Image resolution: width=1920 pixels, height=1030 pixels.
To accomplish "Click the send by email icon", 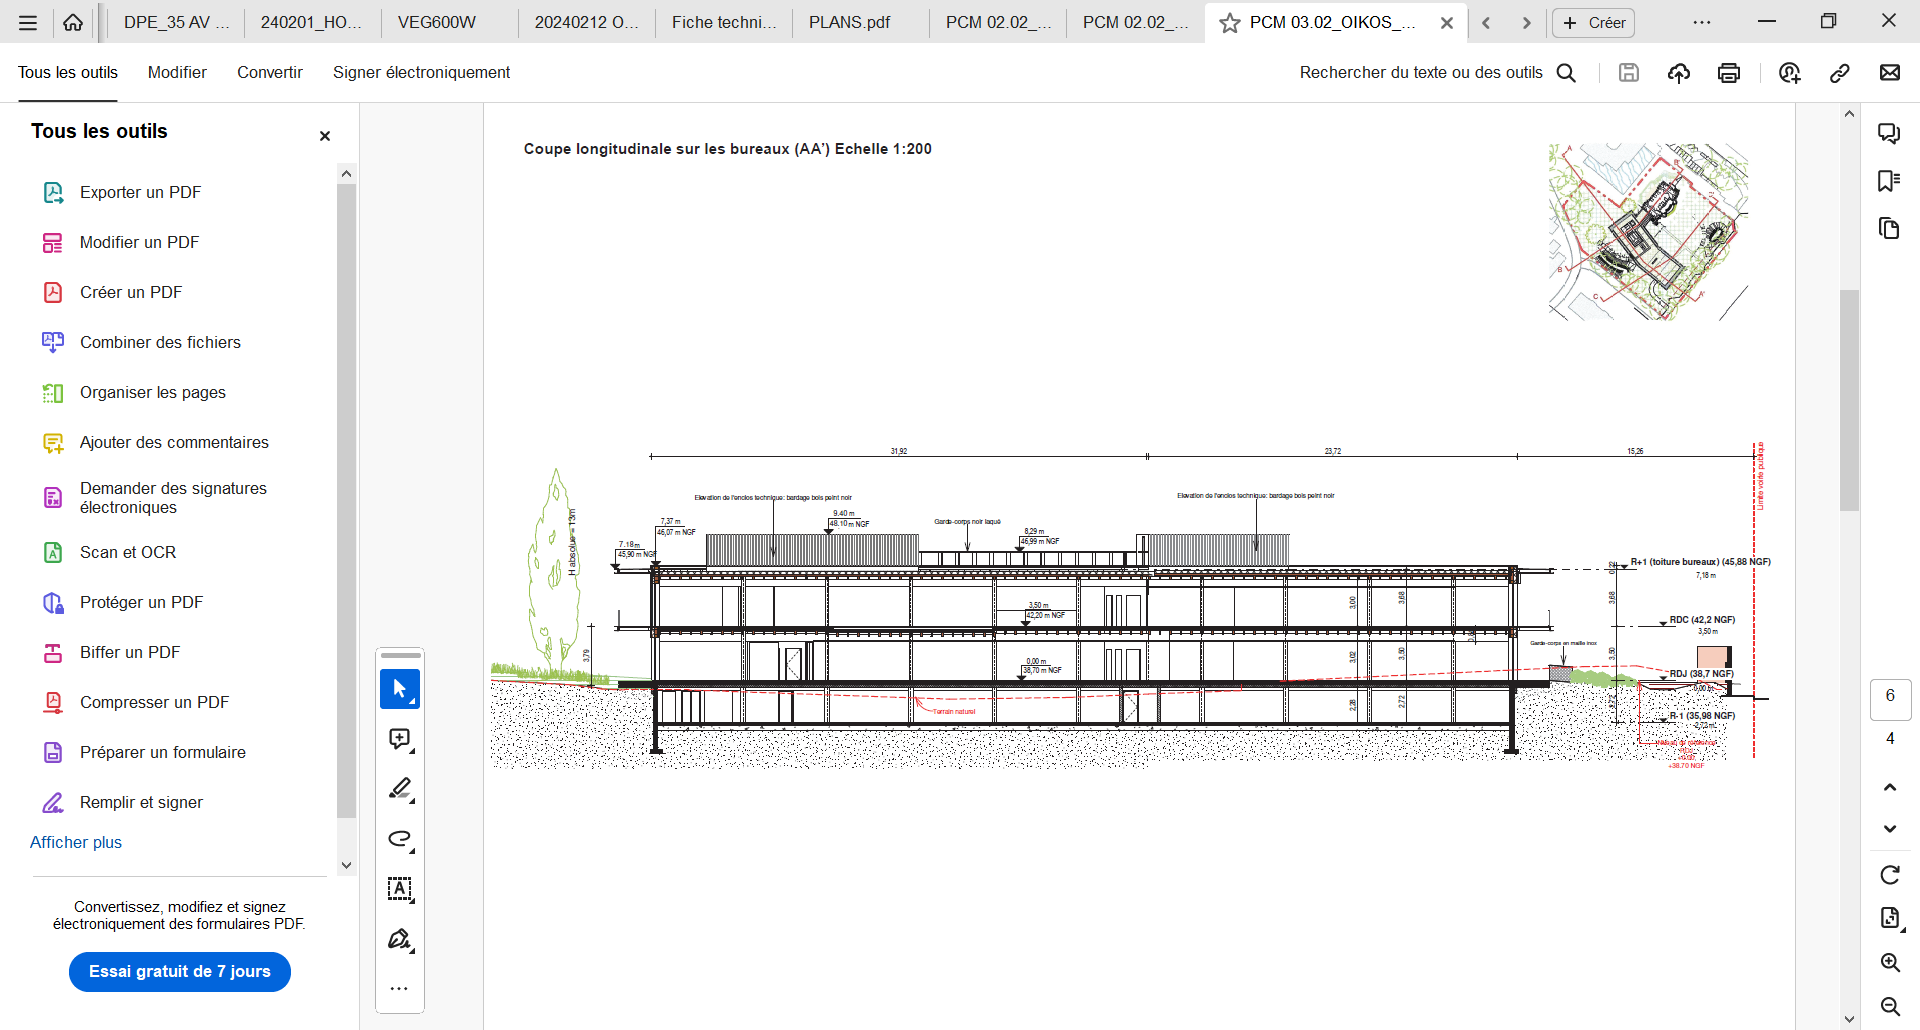I will coord(1890,73).
